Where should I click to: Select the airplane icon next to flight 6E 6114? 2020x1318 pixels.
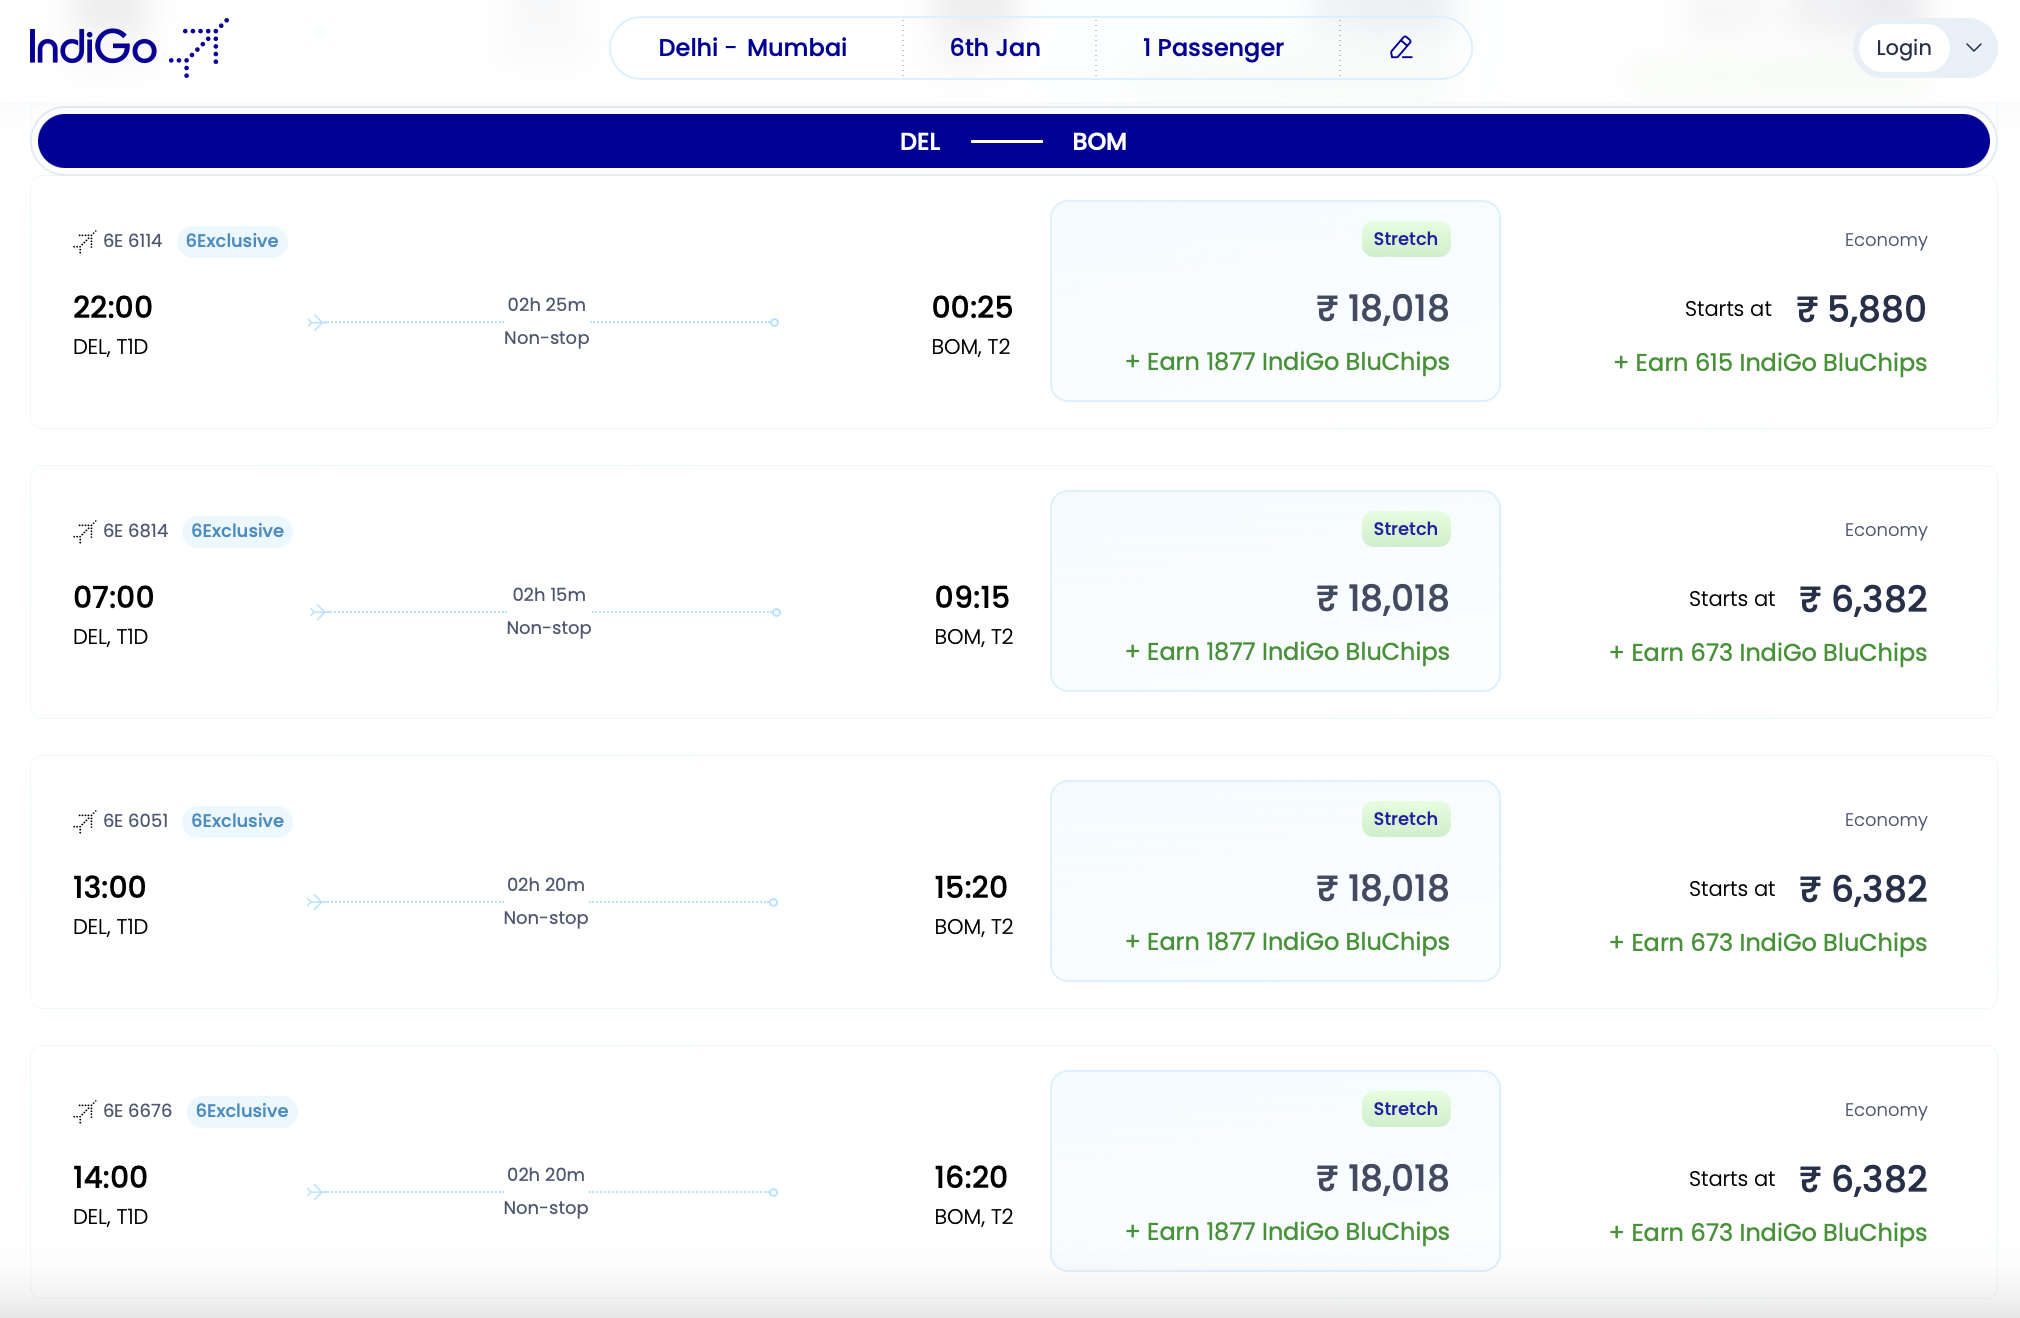[x=86, y=241]
